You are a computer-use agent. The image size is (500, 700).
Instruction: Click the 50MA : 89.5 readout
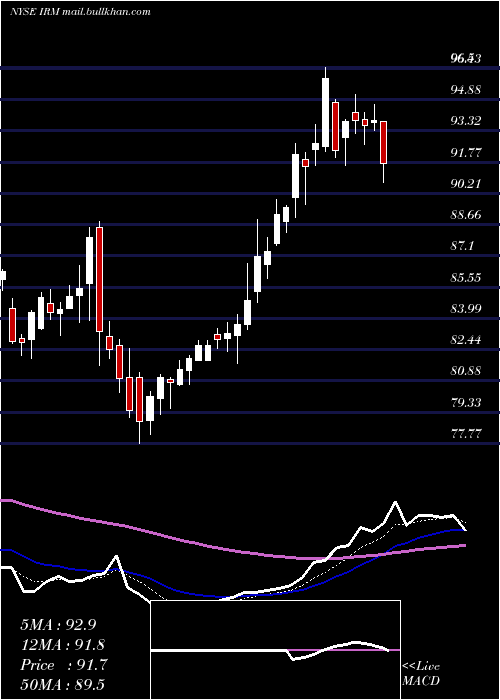click(62, 685)
